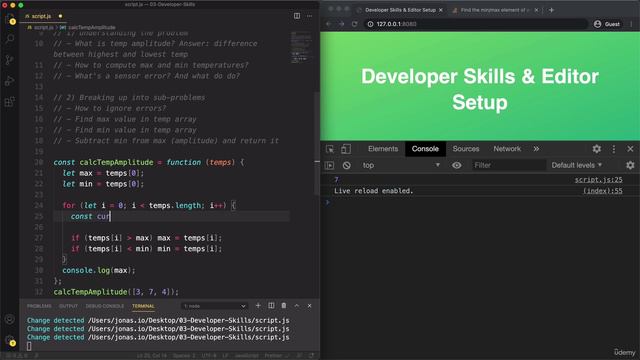This screenshot has height=360, width=640.
Task: Open the Search view in activity bar
Action: pos(10,39)
